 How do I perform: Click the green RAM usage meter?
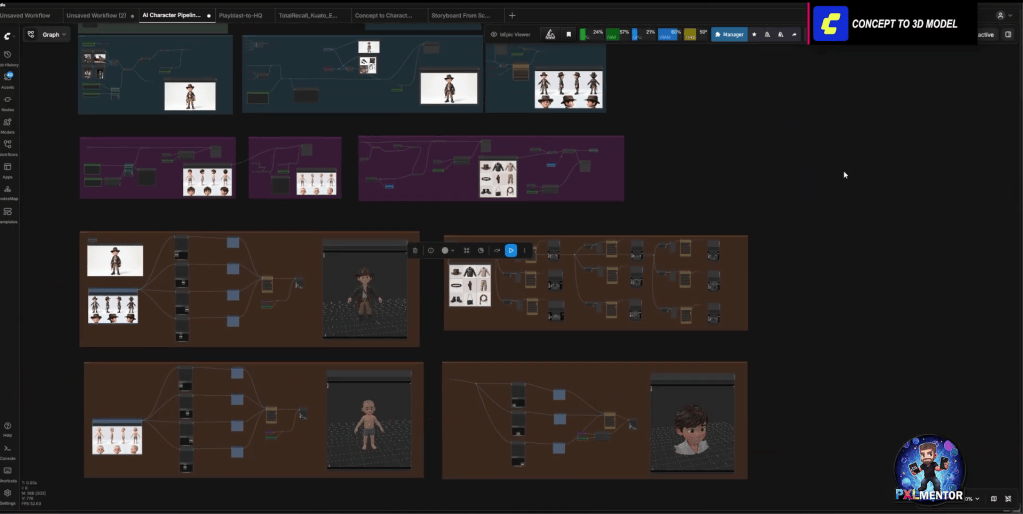pos(618,35)
